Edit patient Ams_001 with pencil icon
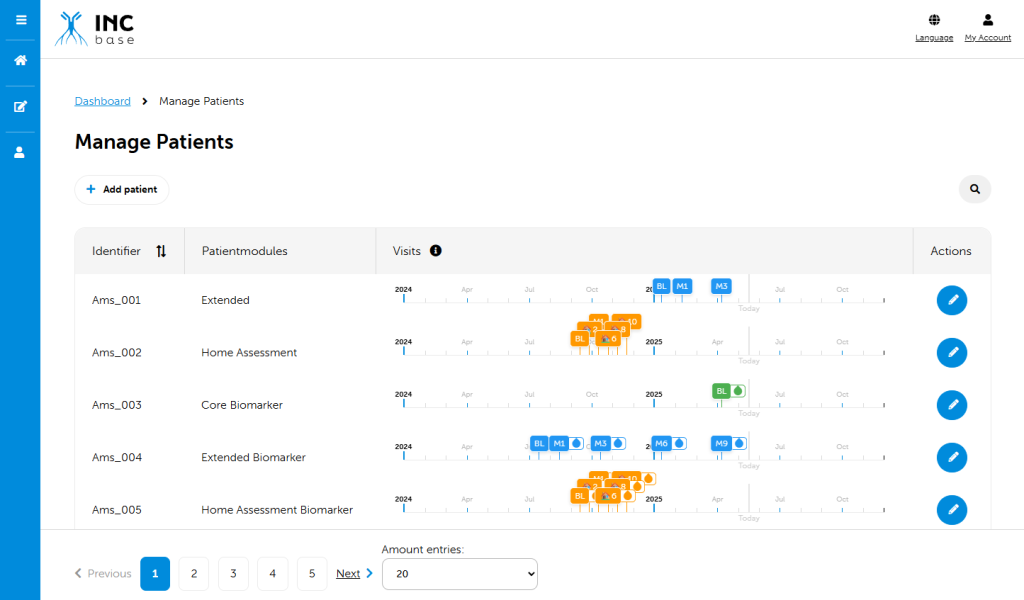1024x600 pixels. point(951,300)
